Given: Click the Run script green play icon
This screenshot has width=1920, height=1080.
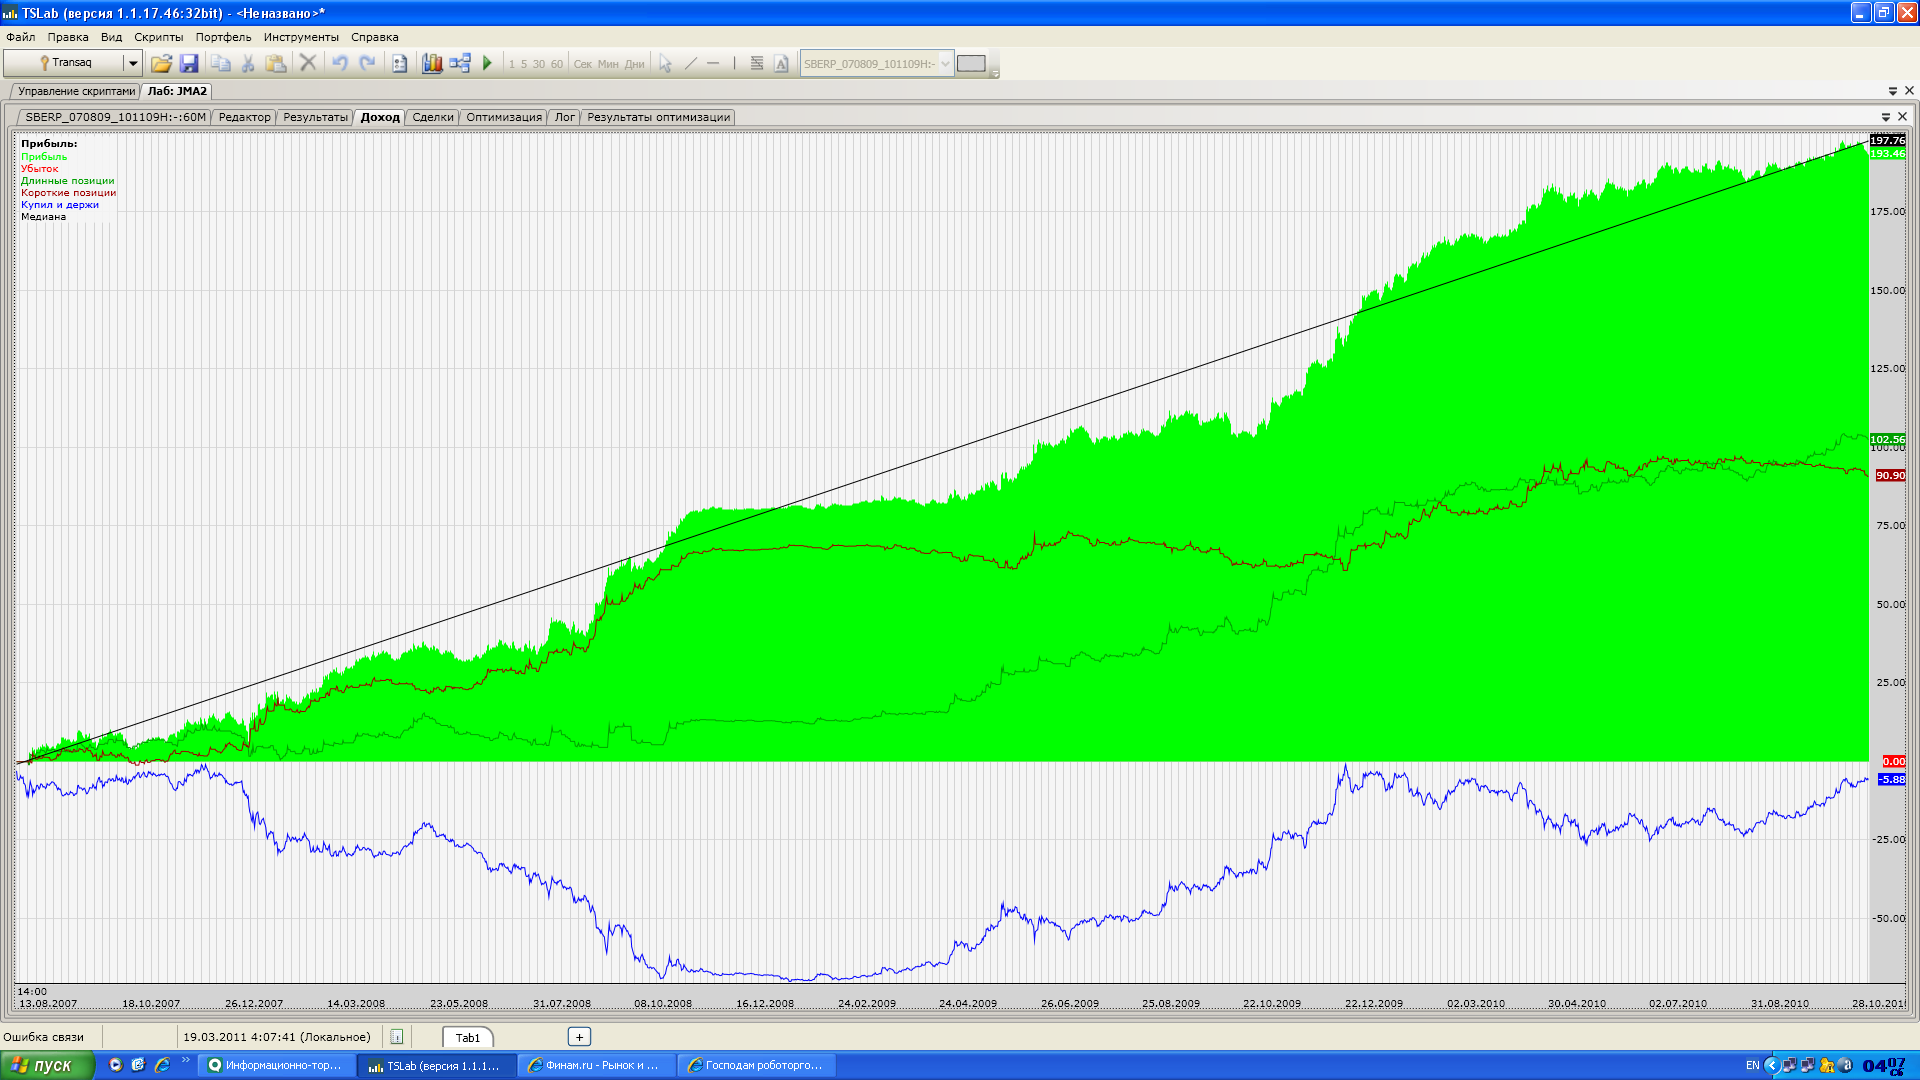Looking at the screenshot, I should coord(487,63).
